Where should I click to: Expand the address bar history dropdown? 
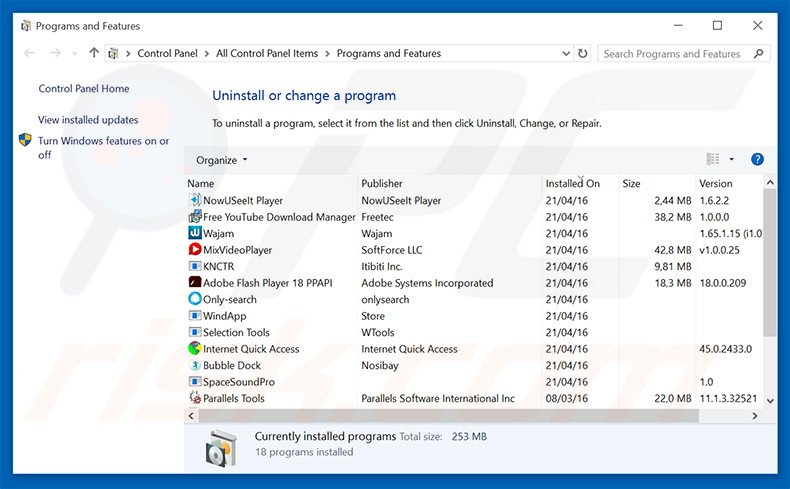tap(566, 53)
